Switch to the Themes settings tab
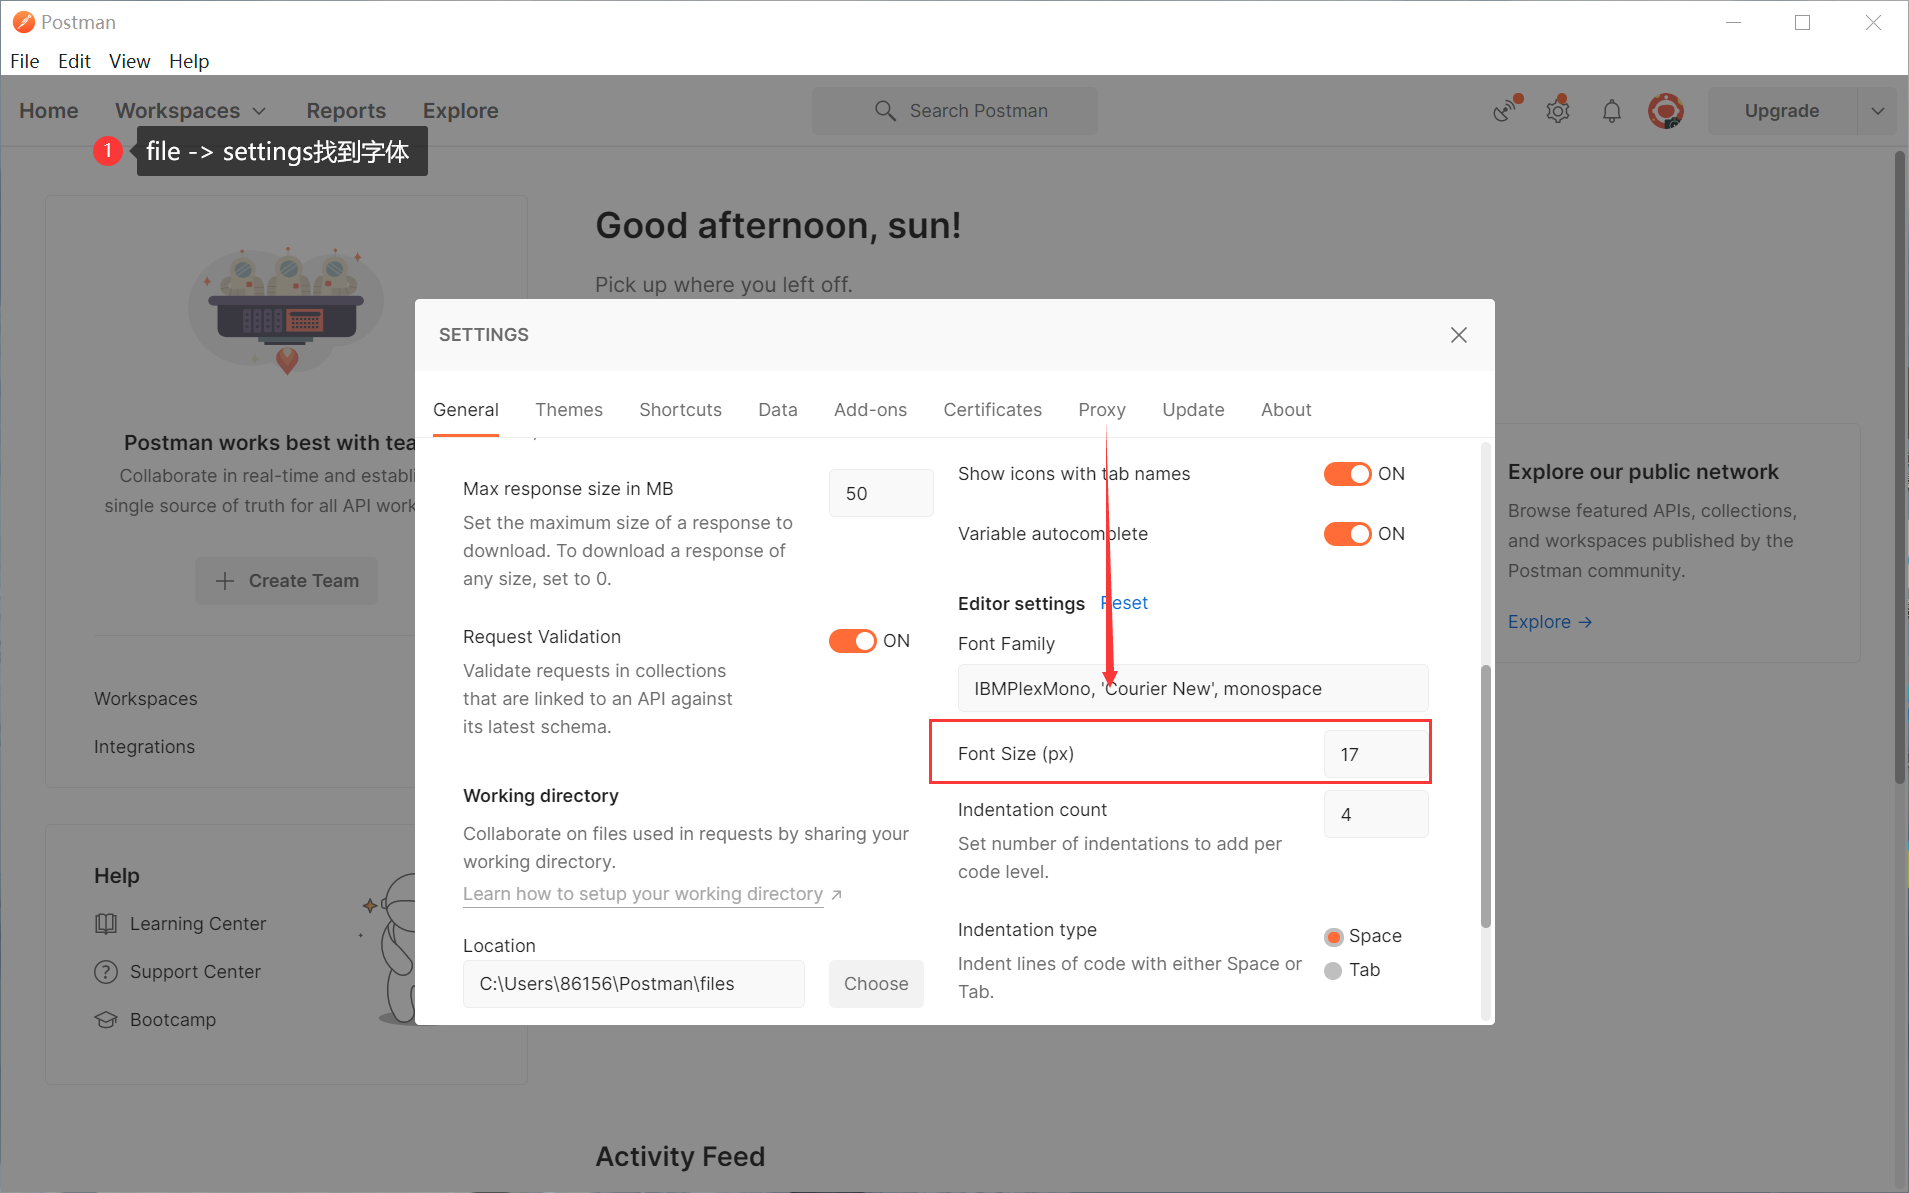The height and width of the screenshot is (1193, 1909). [x=569, y=410]
